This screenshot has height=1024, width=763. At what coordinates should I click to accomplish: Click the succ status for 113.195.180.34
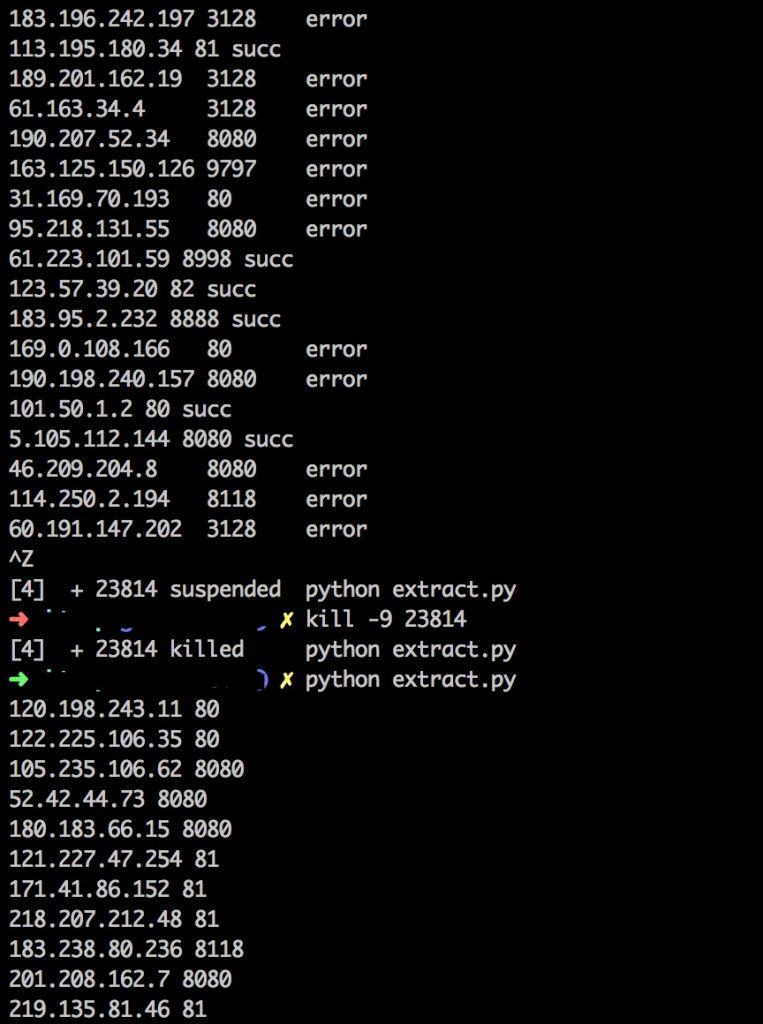click(256, 49)
